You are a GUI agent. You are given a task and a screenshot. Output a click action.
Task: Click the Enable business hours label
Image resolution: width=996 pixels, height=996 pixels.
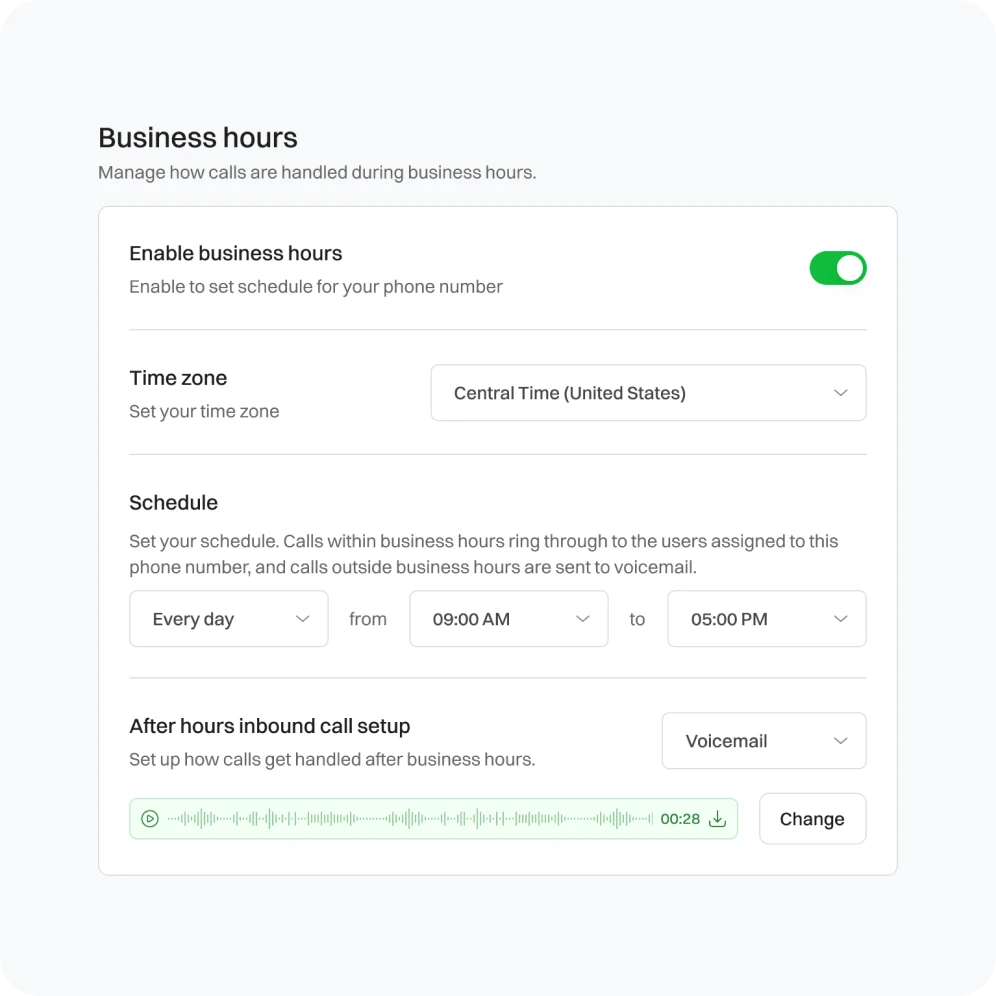(236, 254)
